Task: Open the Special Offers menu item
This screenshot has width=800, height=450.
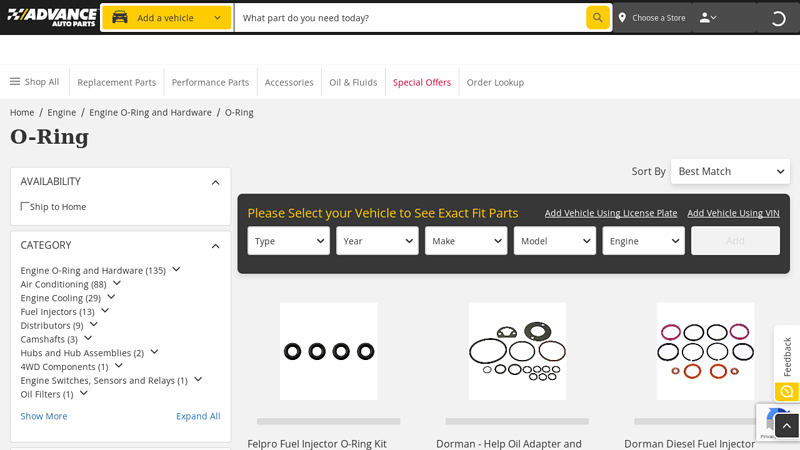Action: point(421,82)
